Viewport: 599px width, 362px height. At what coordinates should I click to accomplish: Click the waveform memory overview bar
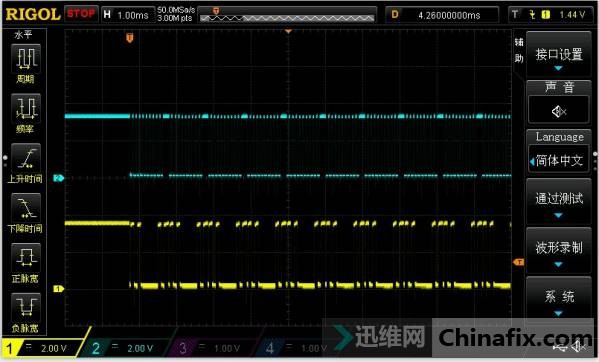tap(287, 15)
